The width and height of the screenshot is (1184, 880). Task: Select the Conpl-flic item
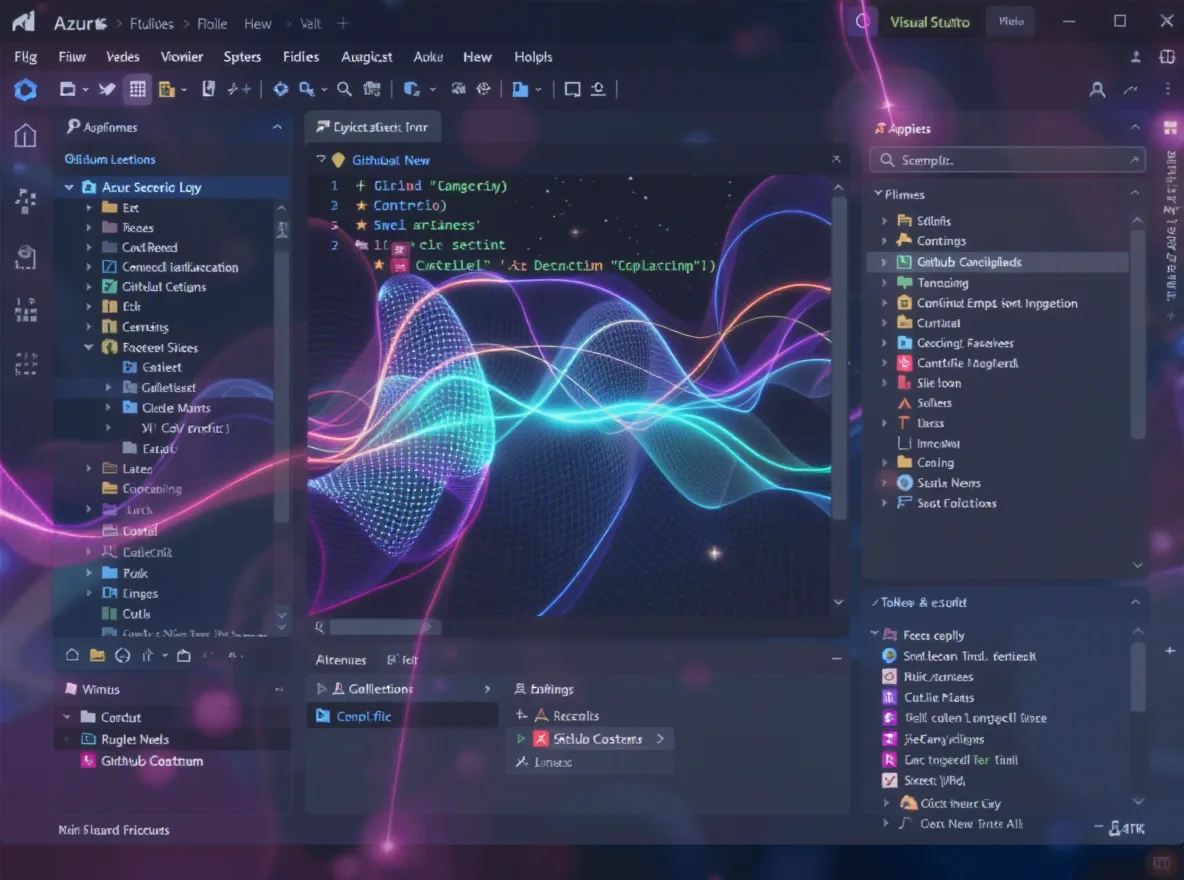click(402, 716)
